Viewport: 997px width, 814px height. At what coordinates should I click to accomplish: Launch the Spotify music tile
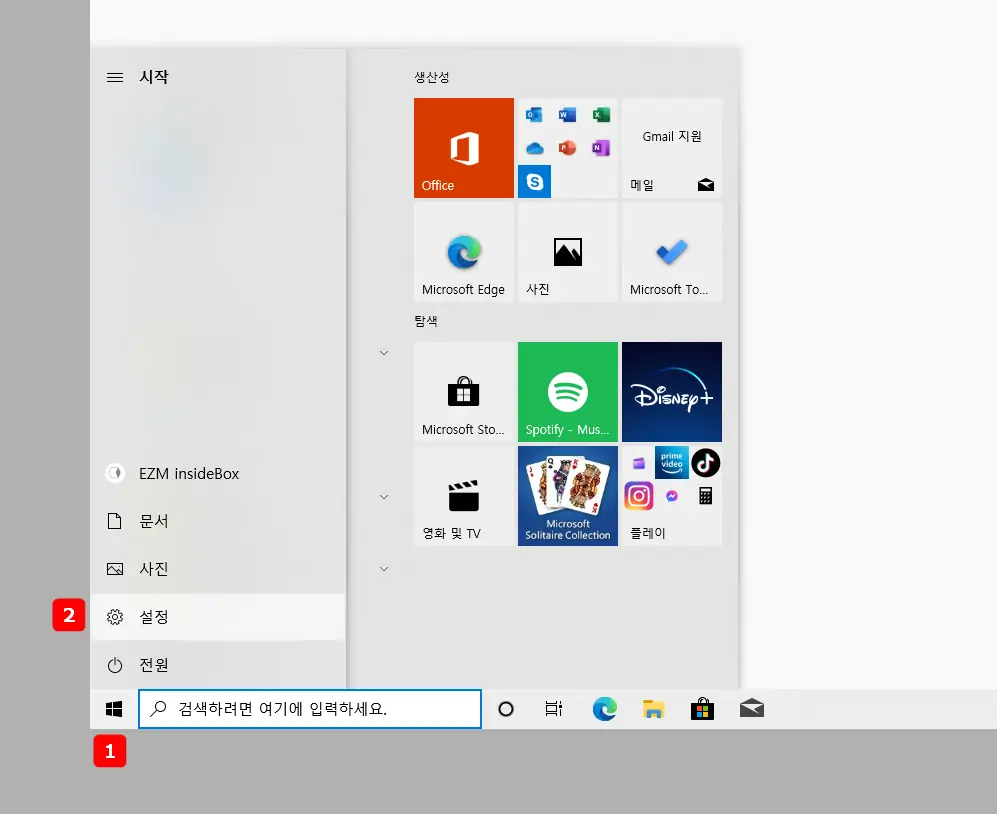(568, 392)
